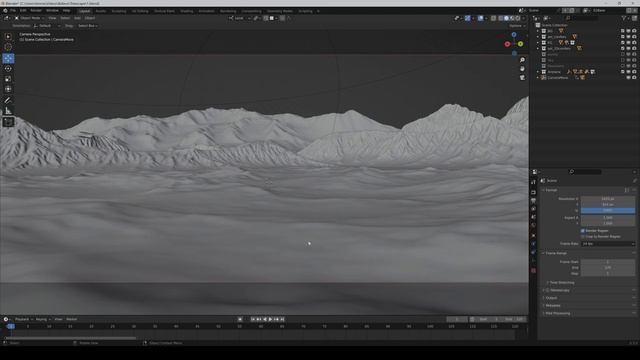The height and width of the screenshot is (360, 640).
Task: Open the Output properties tab
Action: click(533, 200)
